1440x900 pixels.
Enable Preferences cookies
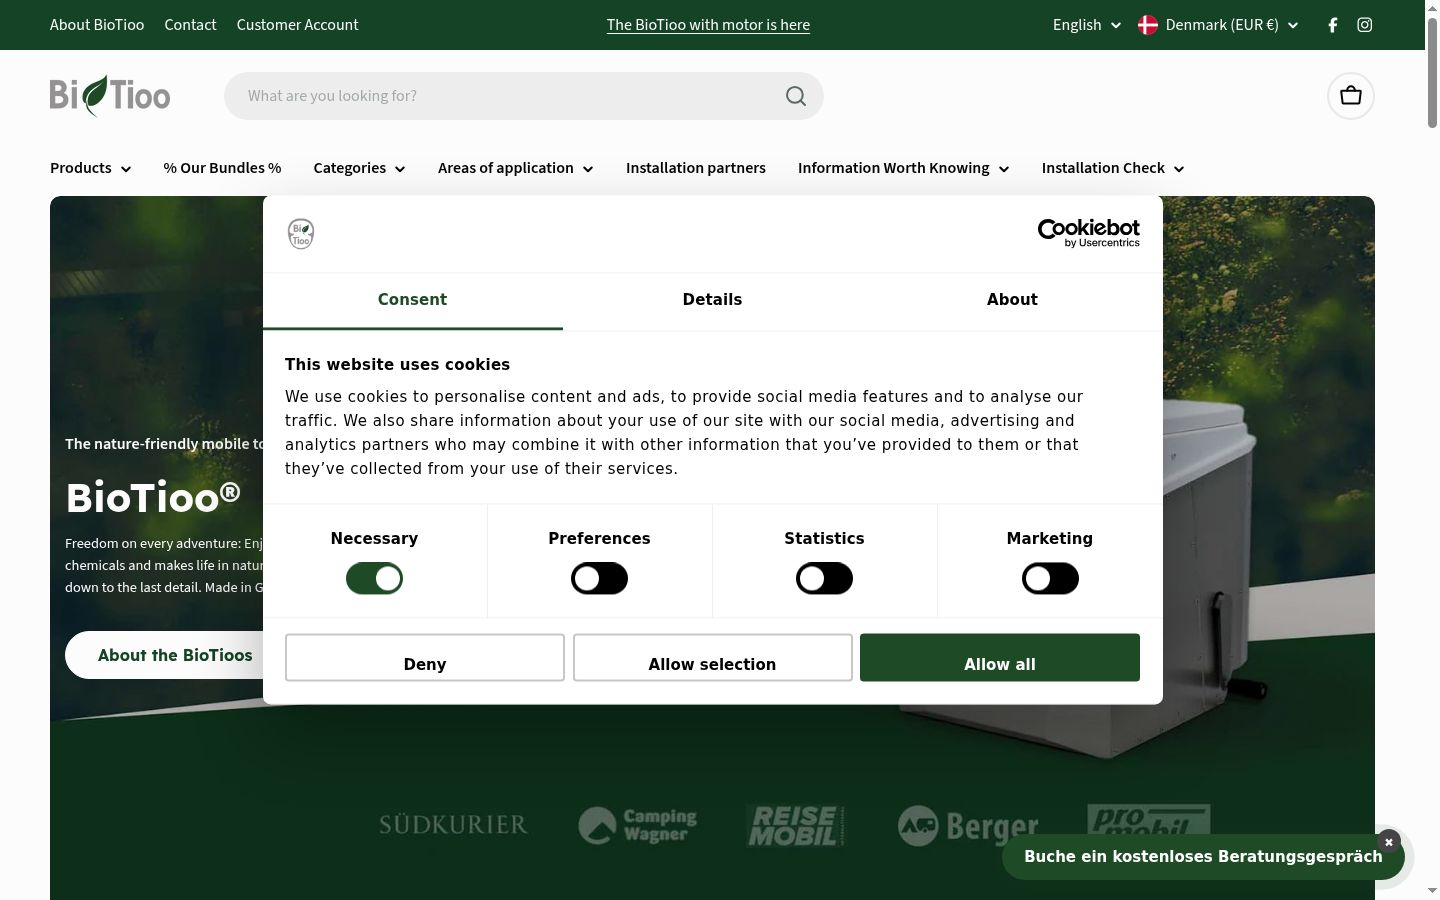[x=599, y=578]
